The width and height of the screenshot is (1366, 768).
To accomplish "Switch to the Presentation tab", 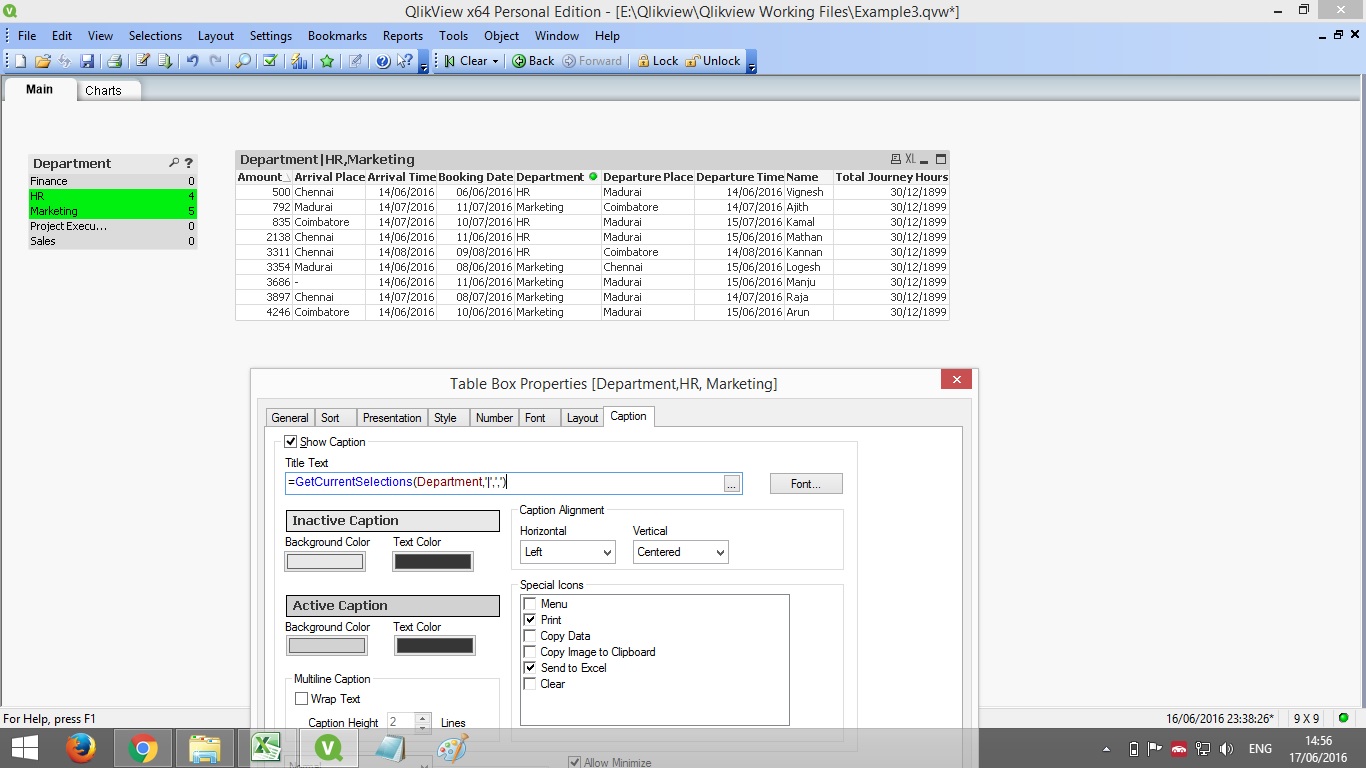I will point(391,418).
